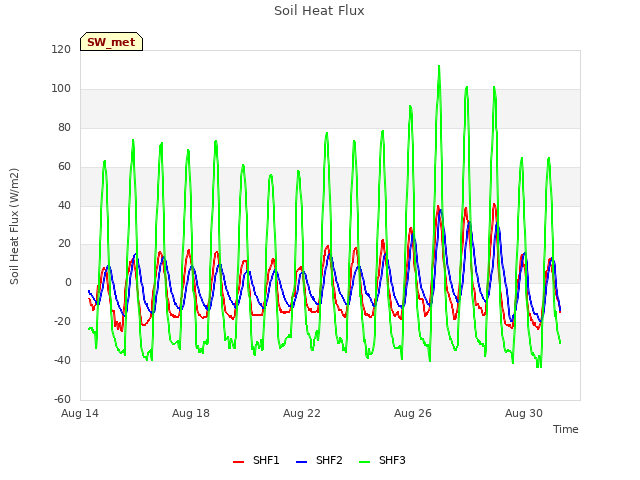
Task: Click the 60 y-axis tick label
Action: [x=64, y=167]
